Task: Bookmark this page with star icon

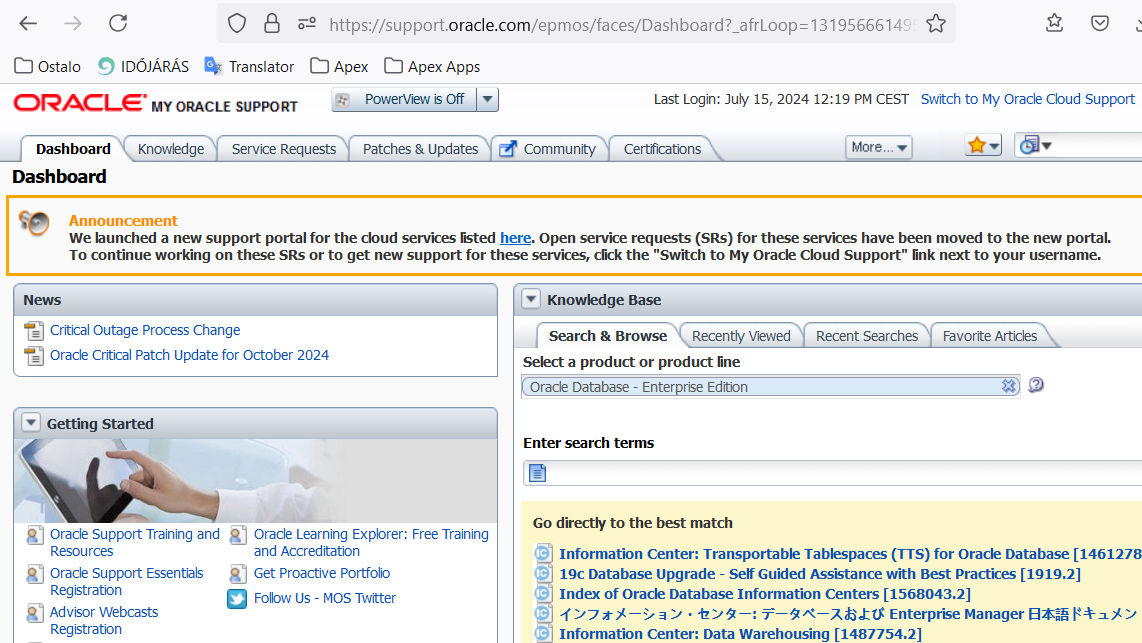Action: (x=936, y=23)
